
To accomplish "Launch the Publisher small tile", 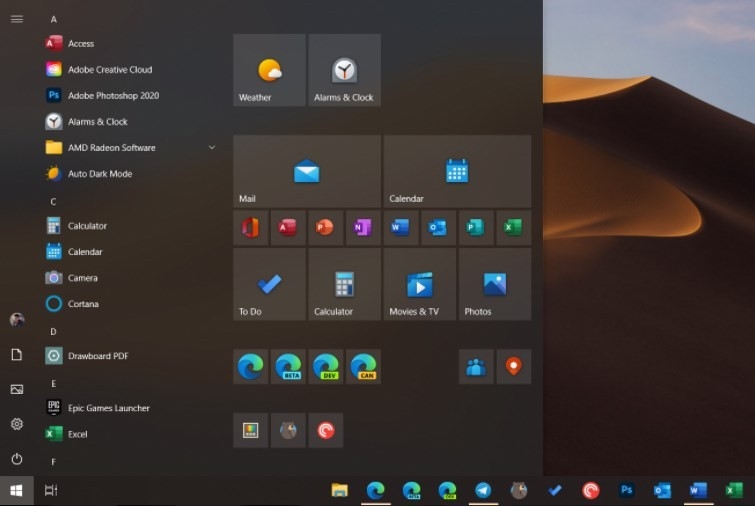I will [x=476, y=227].
